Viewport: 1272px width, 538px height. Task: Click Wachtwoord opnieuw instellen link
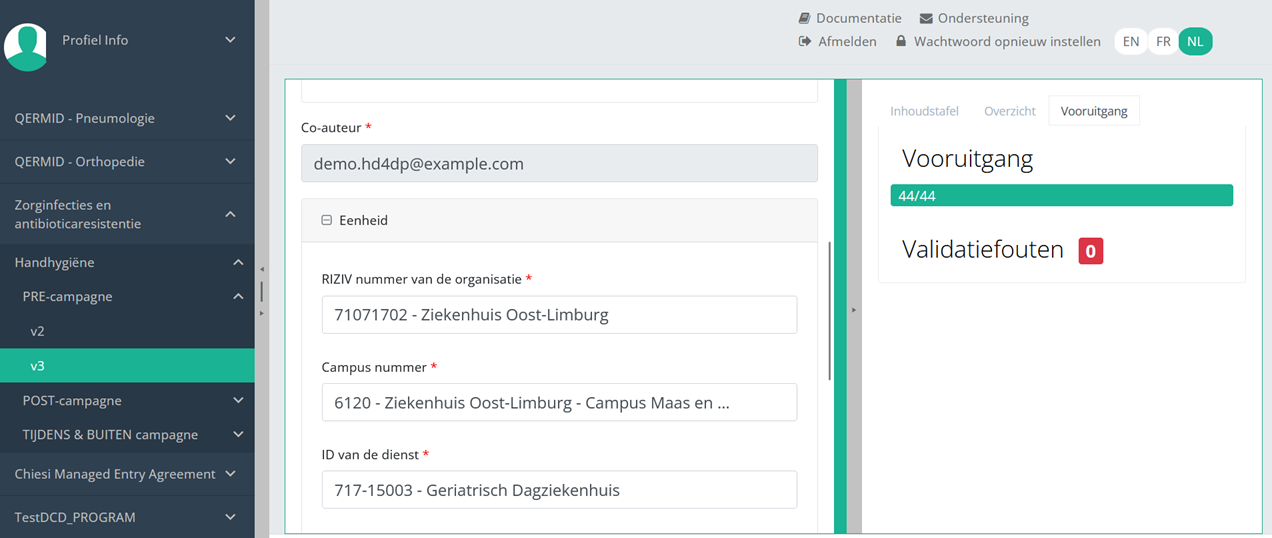(1006, 42)
